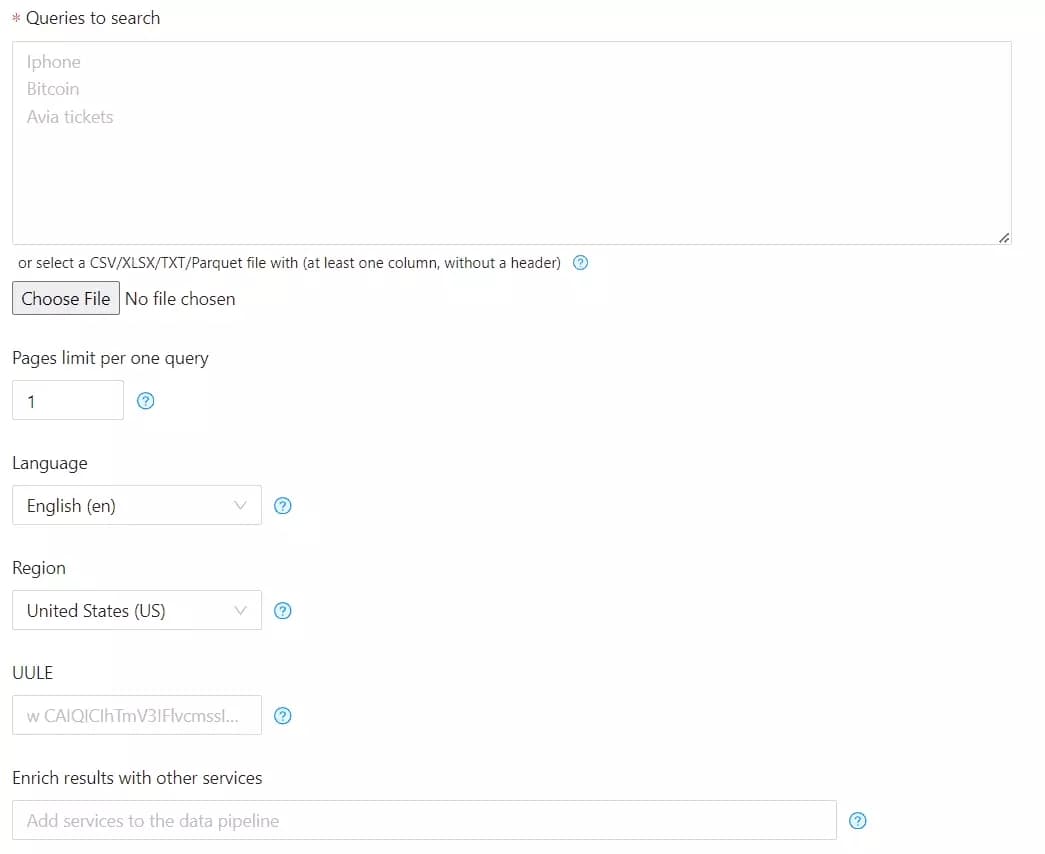The image size is (1045, 854).
Task: Click the Add services pipeline field
Action: 424,820
